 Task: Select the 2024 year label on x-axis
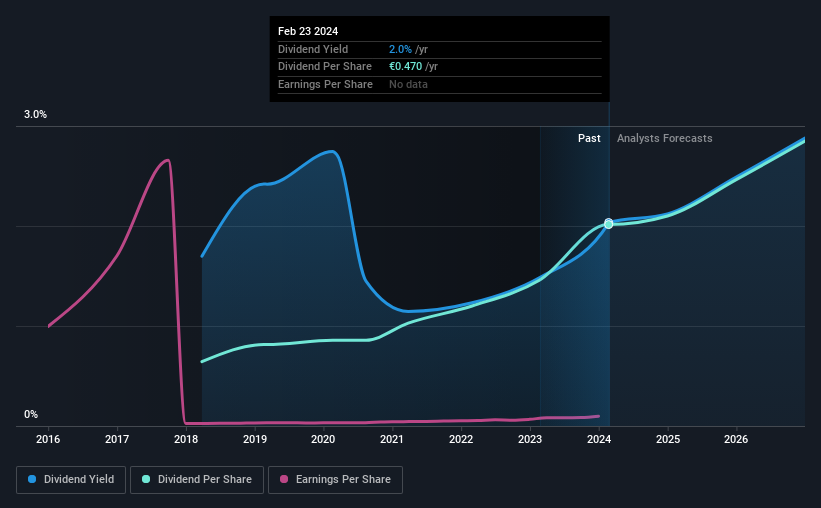point(599,439)
